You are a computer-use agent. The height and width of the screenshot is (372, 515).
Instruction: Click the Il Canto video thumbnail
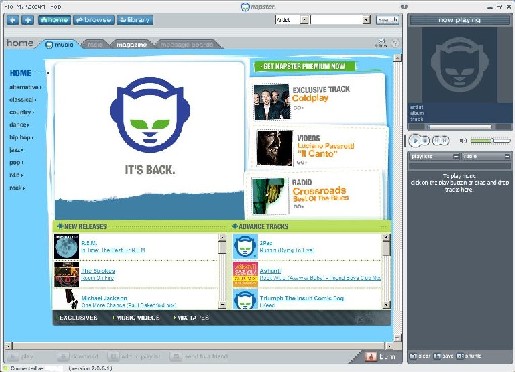274,148
